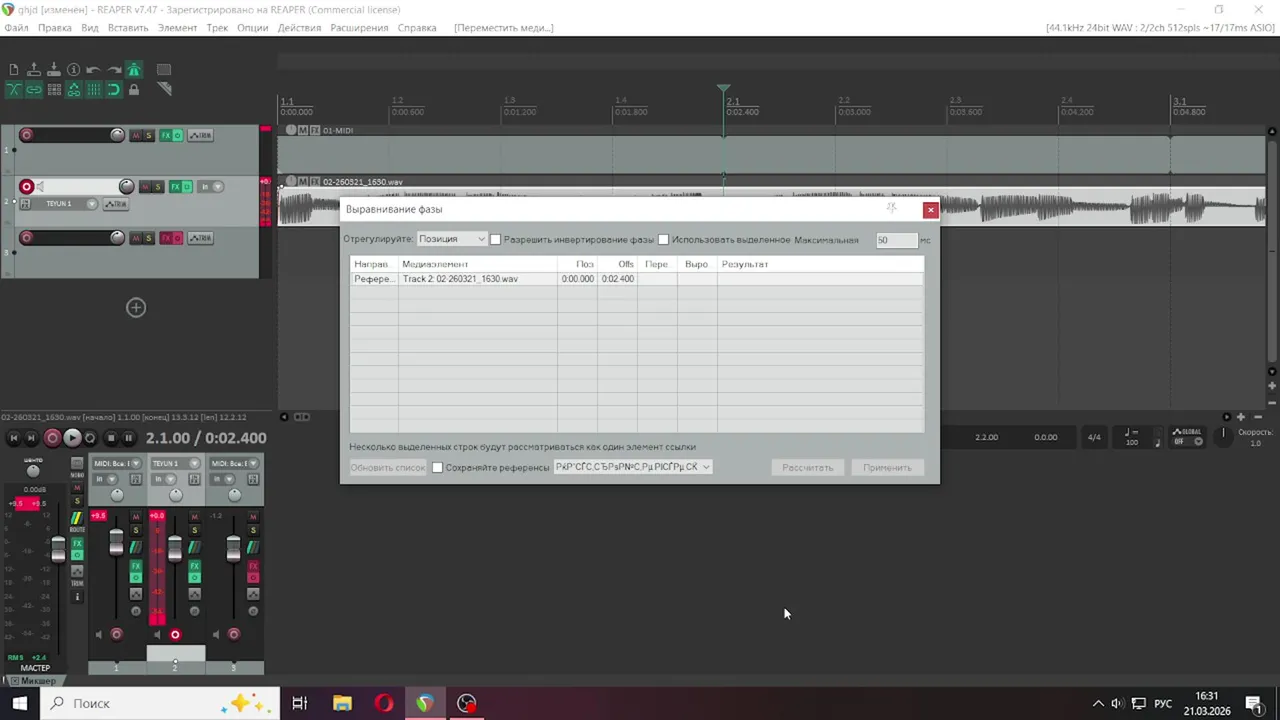Screen dimensions: 1280x720
Task: Check 'Сохраняйте референсы' checkbox
Action: point(437,468)
